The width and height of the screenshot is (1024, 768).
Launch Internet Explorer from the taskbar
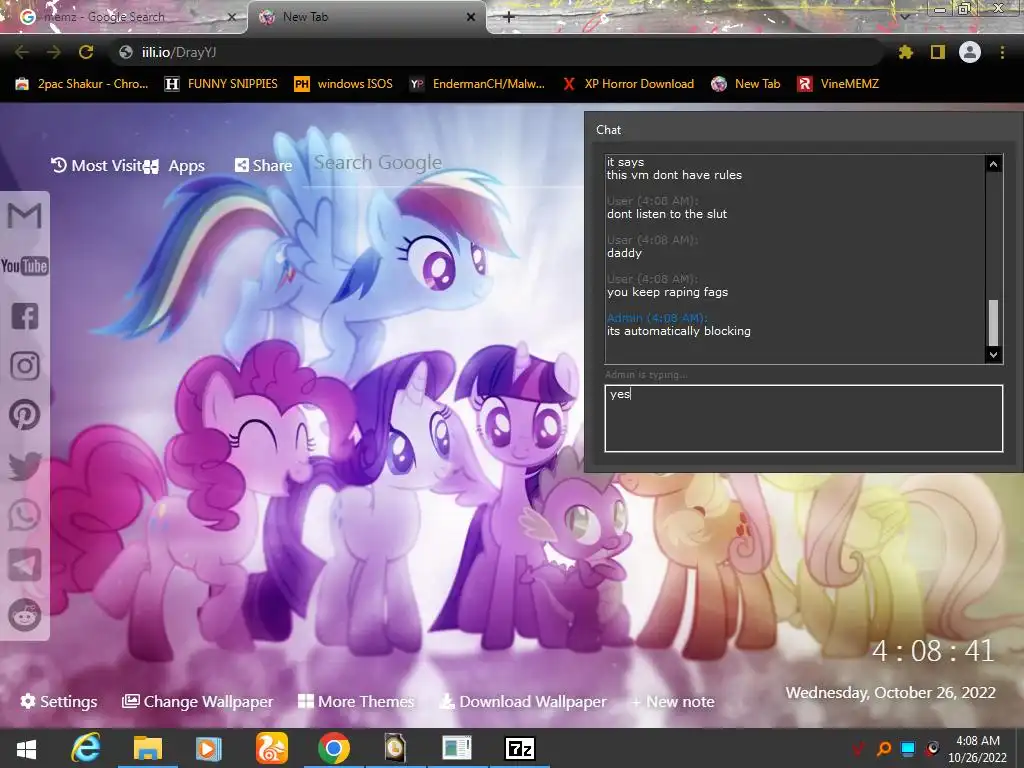(x=86, y=748)
